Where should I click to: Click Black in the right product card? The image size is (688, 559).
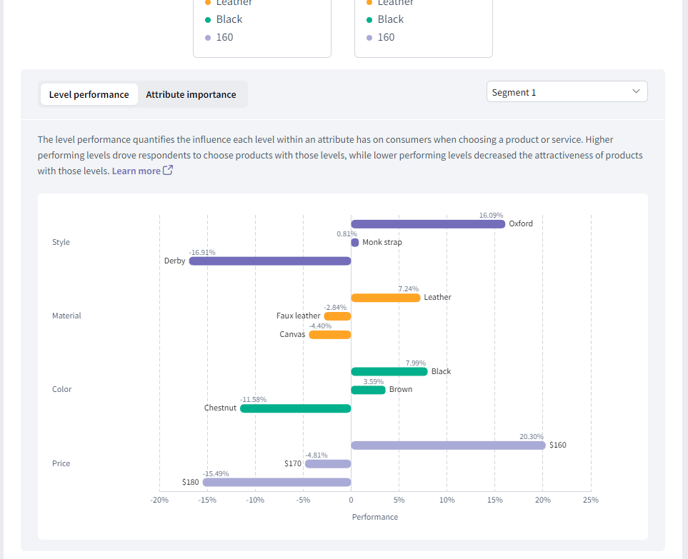coord(391,19)
